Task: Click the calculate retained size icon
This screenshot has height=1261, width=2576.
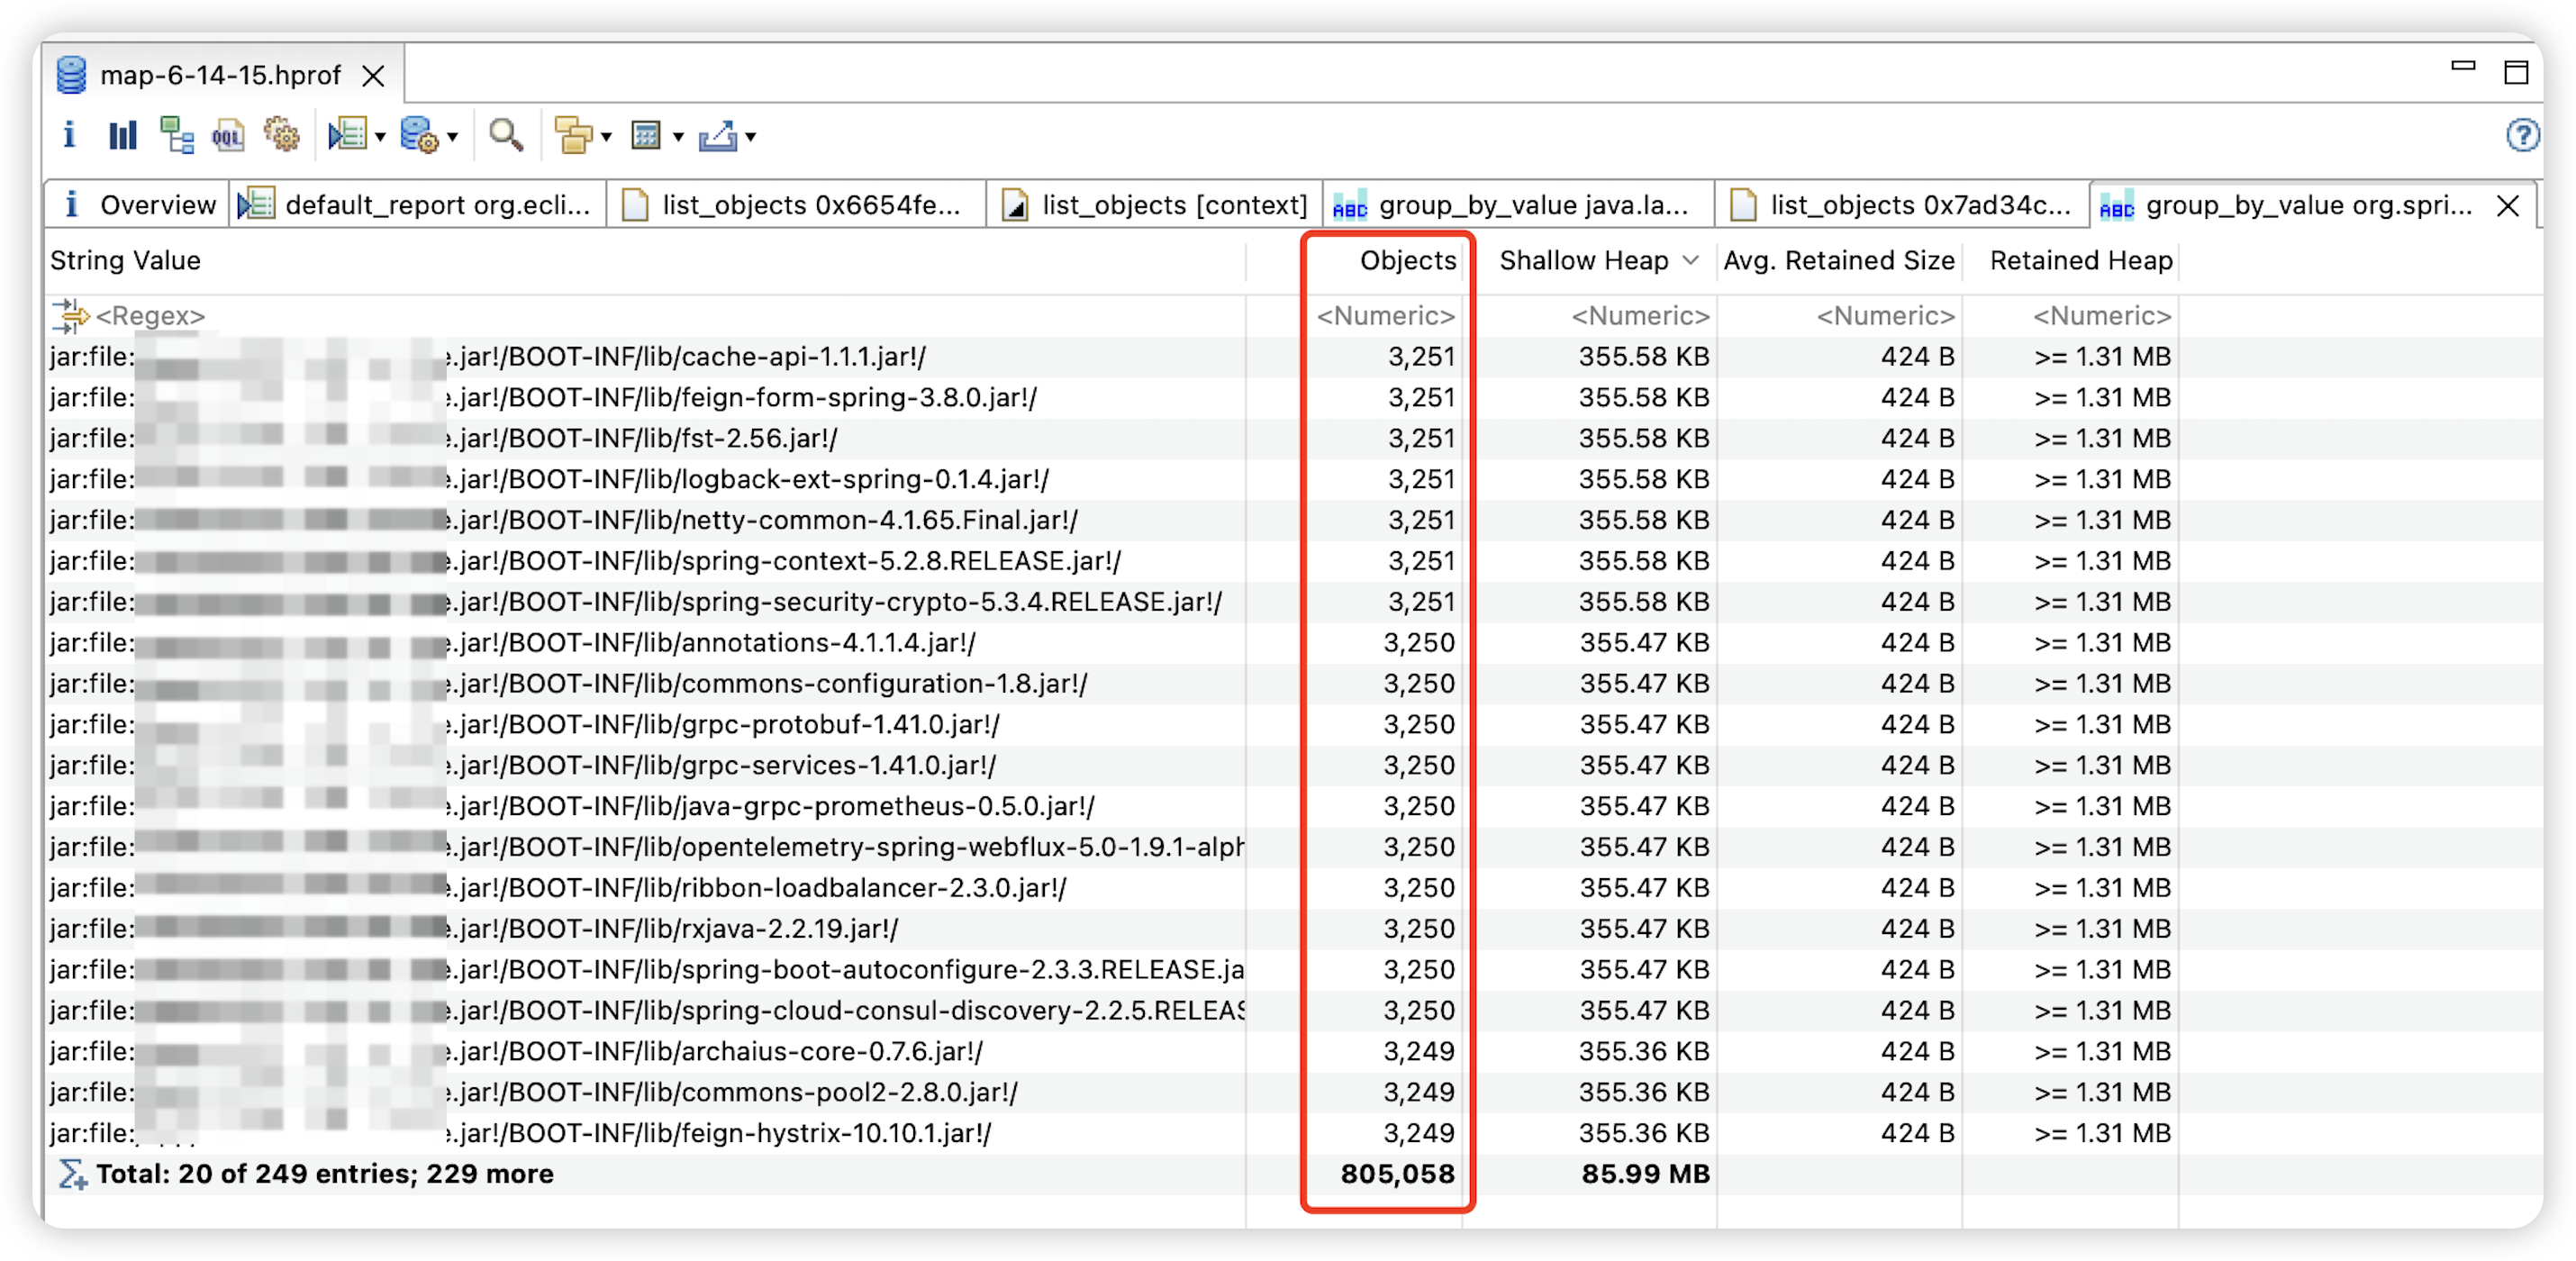Action: point(646,135)
